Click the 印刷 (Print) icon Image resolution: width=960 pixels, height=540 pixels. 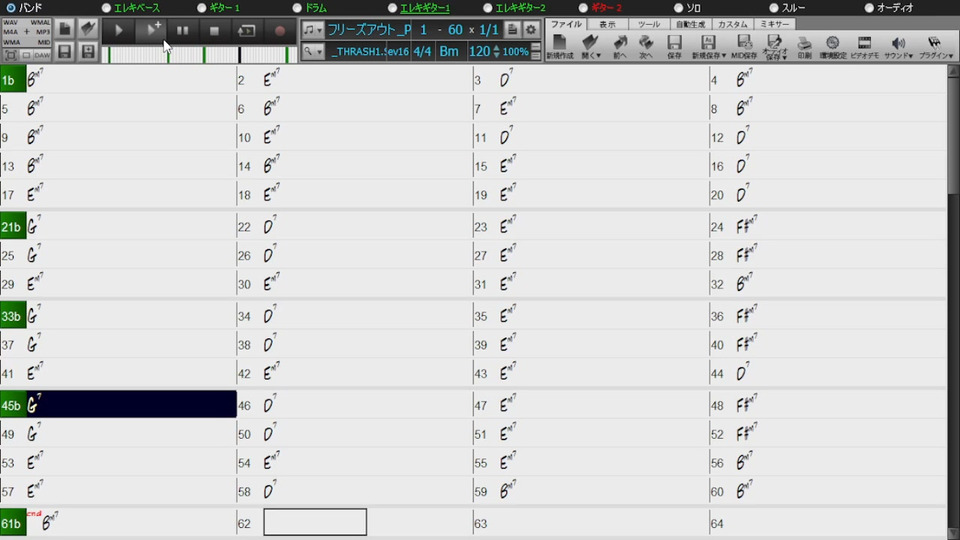click(x=804, y=47)
